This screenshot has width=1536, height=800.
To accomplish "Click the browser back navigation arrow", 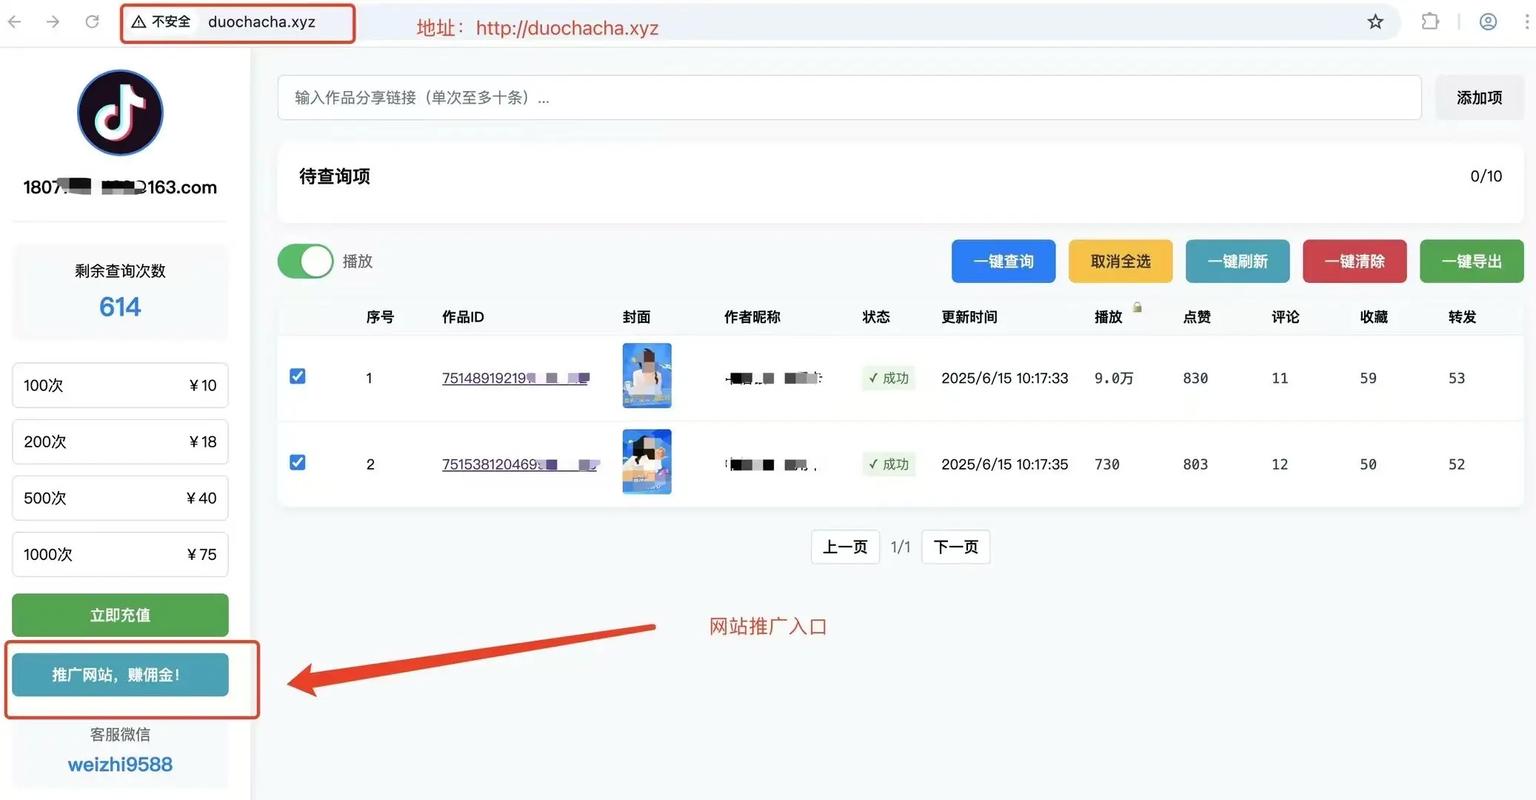I will (x=16, y=20).
